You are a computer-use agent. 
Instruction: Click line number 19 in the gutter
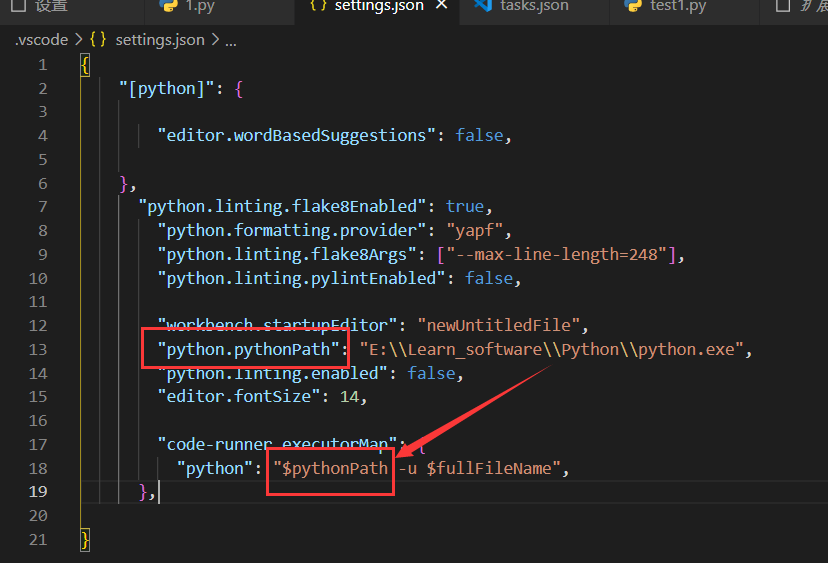pyautogui.click(x=37, y=492)
